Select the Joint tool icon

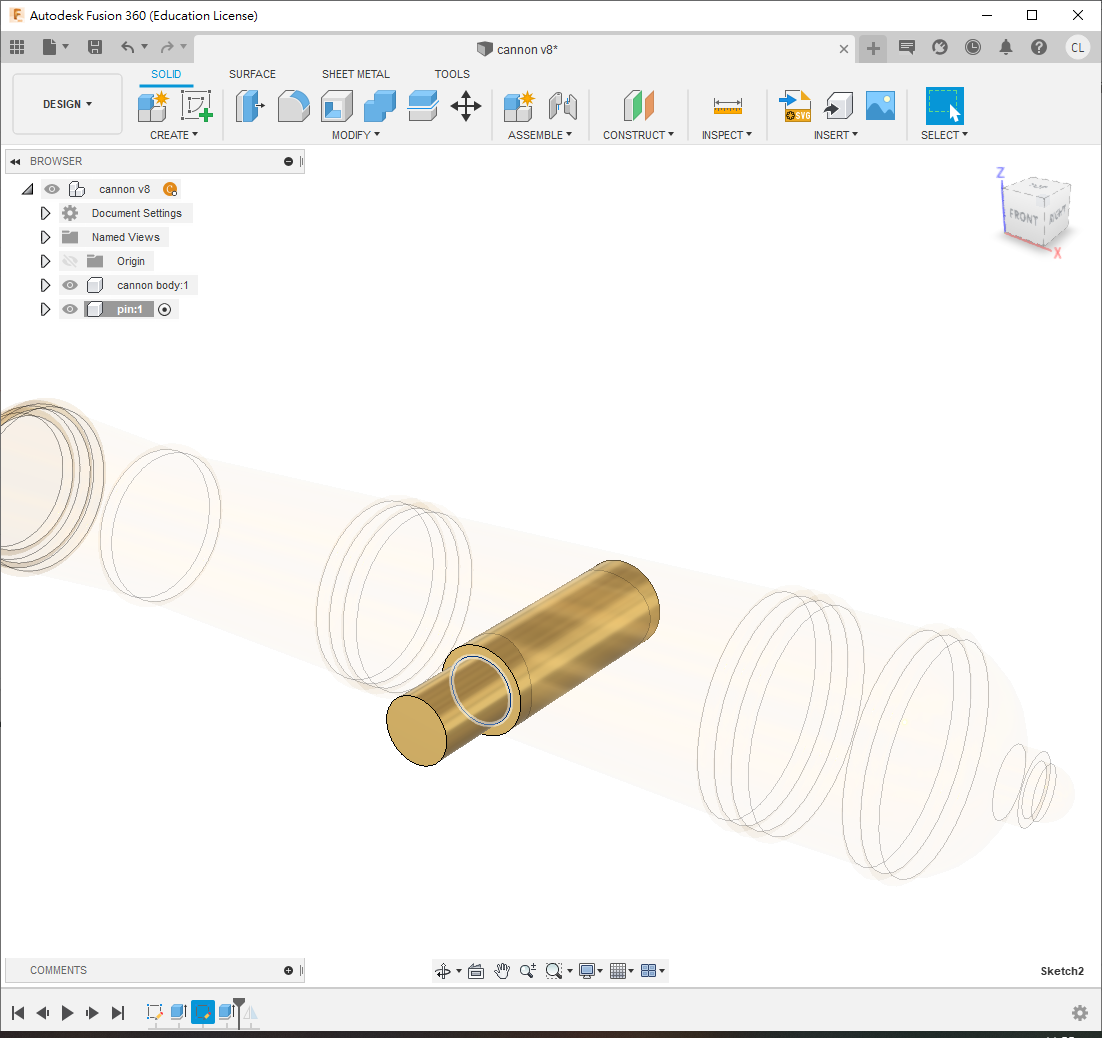[563, 105]
